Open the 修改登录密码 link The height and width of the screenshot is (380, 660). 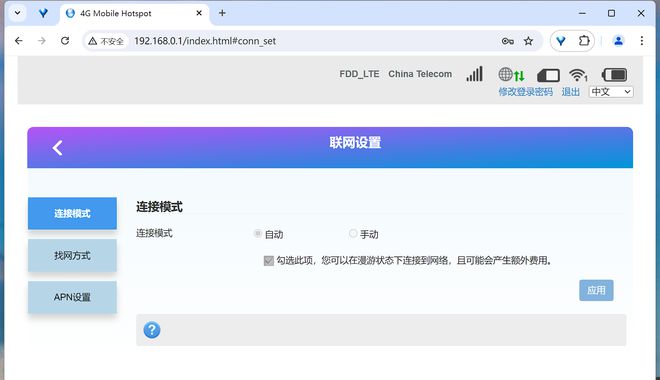(526, 92)
